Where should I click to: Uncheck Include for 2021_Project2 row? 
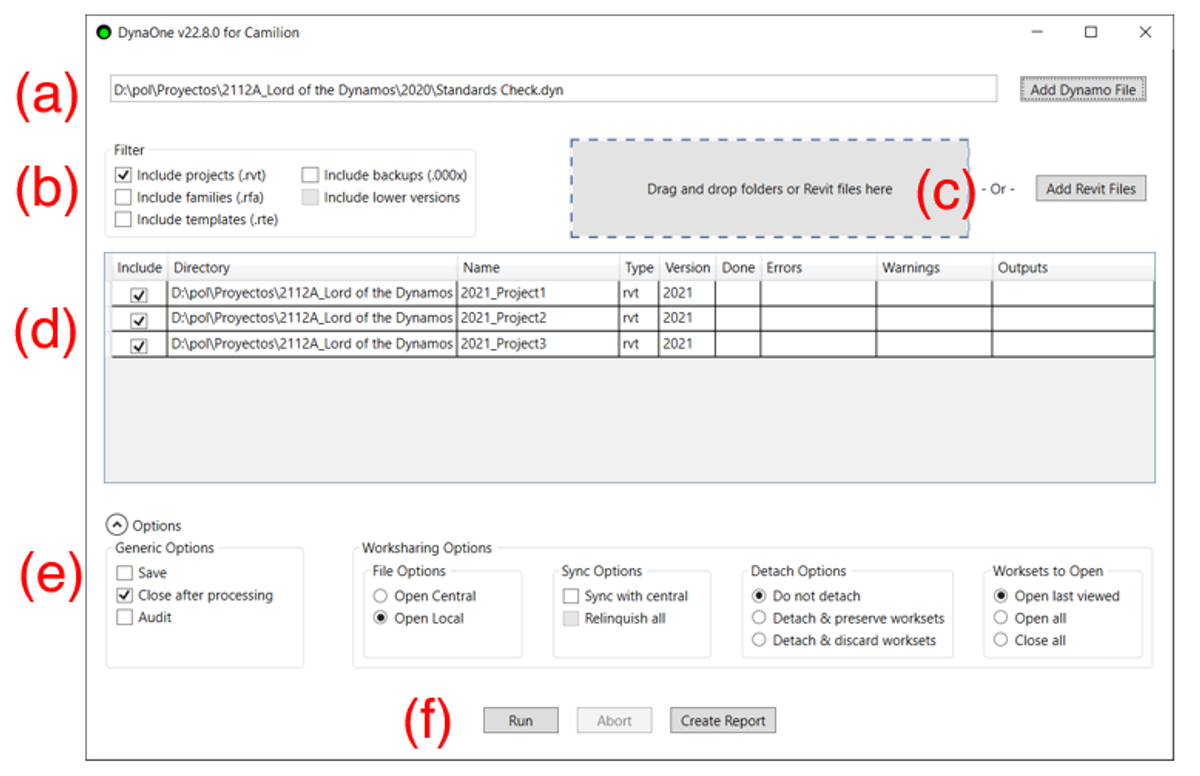tap(139, 320)
